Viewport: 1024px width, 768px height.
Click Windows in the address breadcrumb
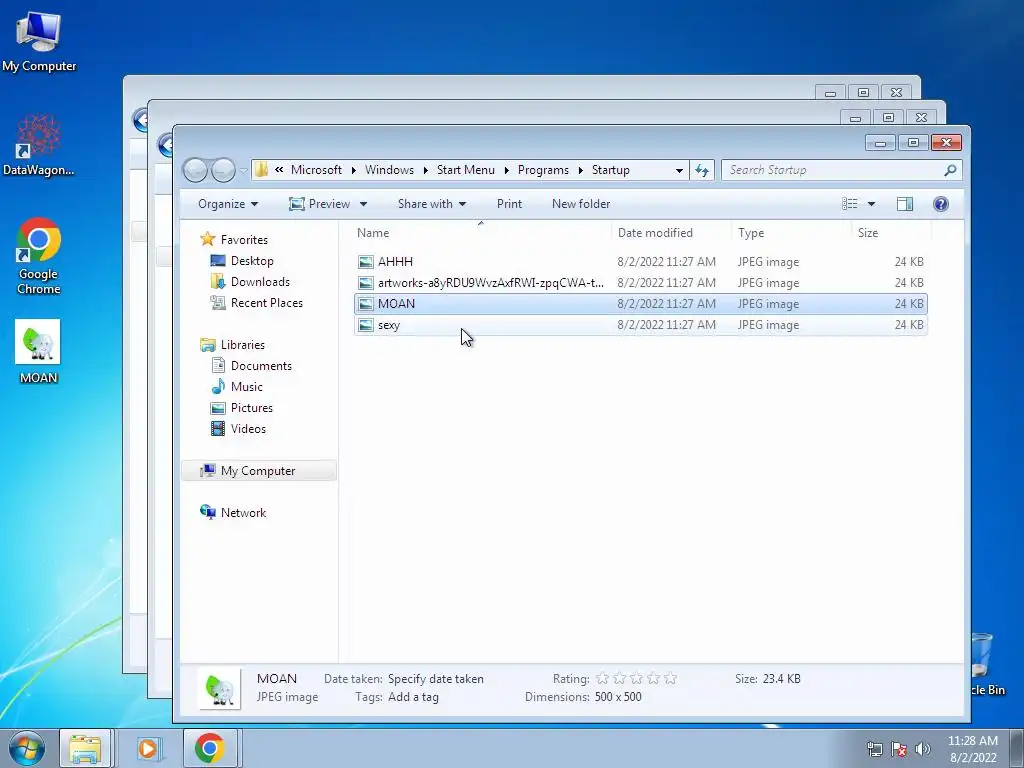[x=389, y=170]
